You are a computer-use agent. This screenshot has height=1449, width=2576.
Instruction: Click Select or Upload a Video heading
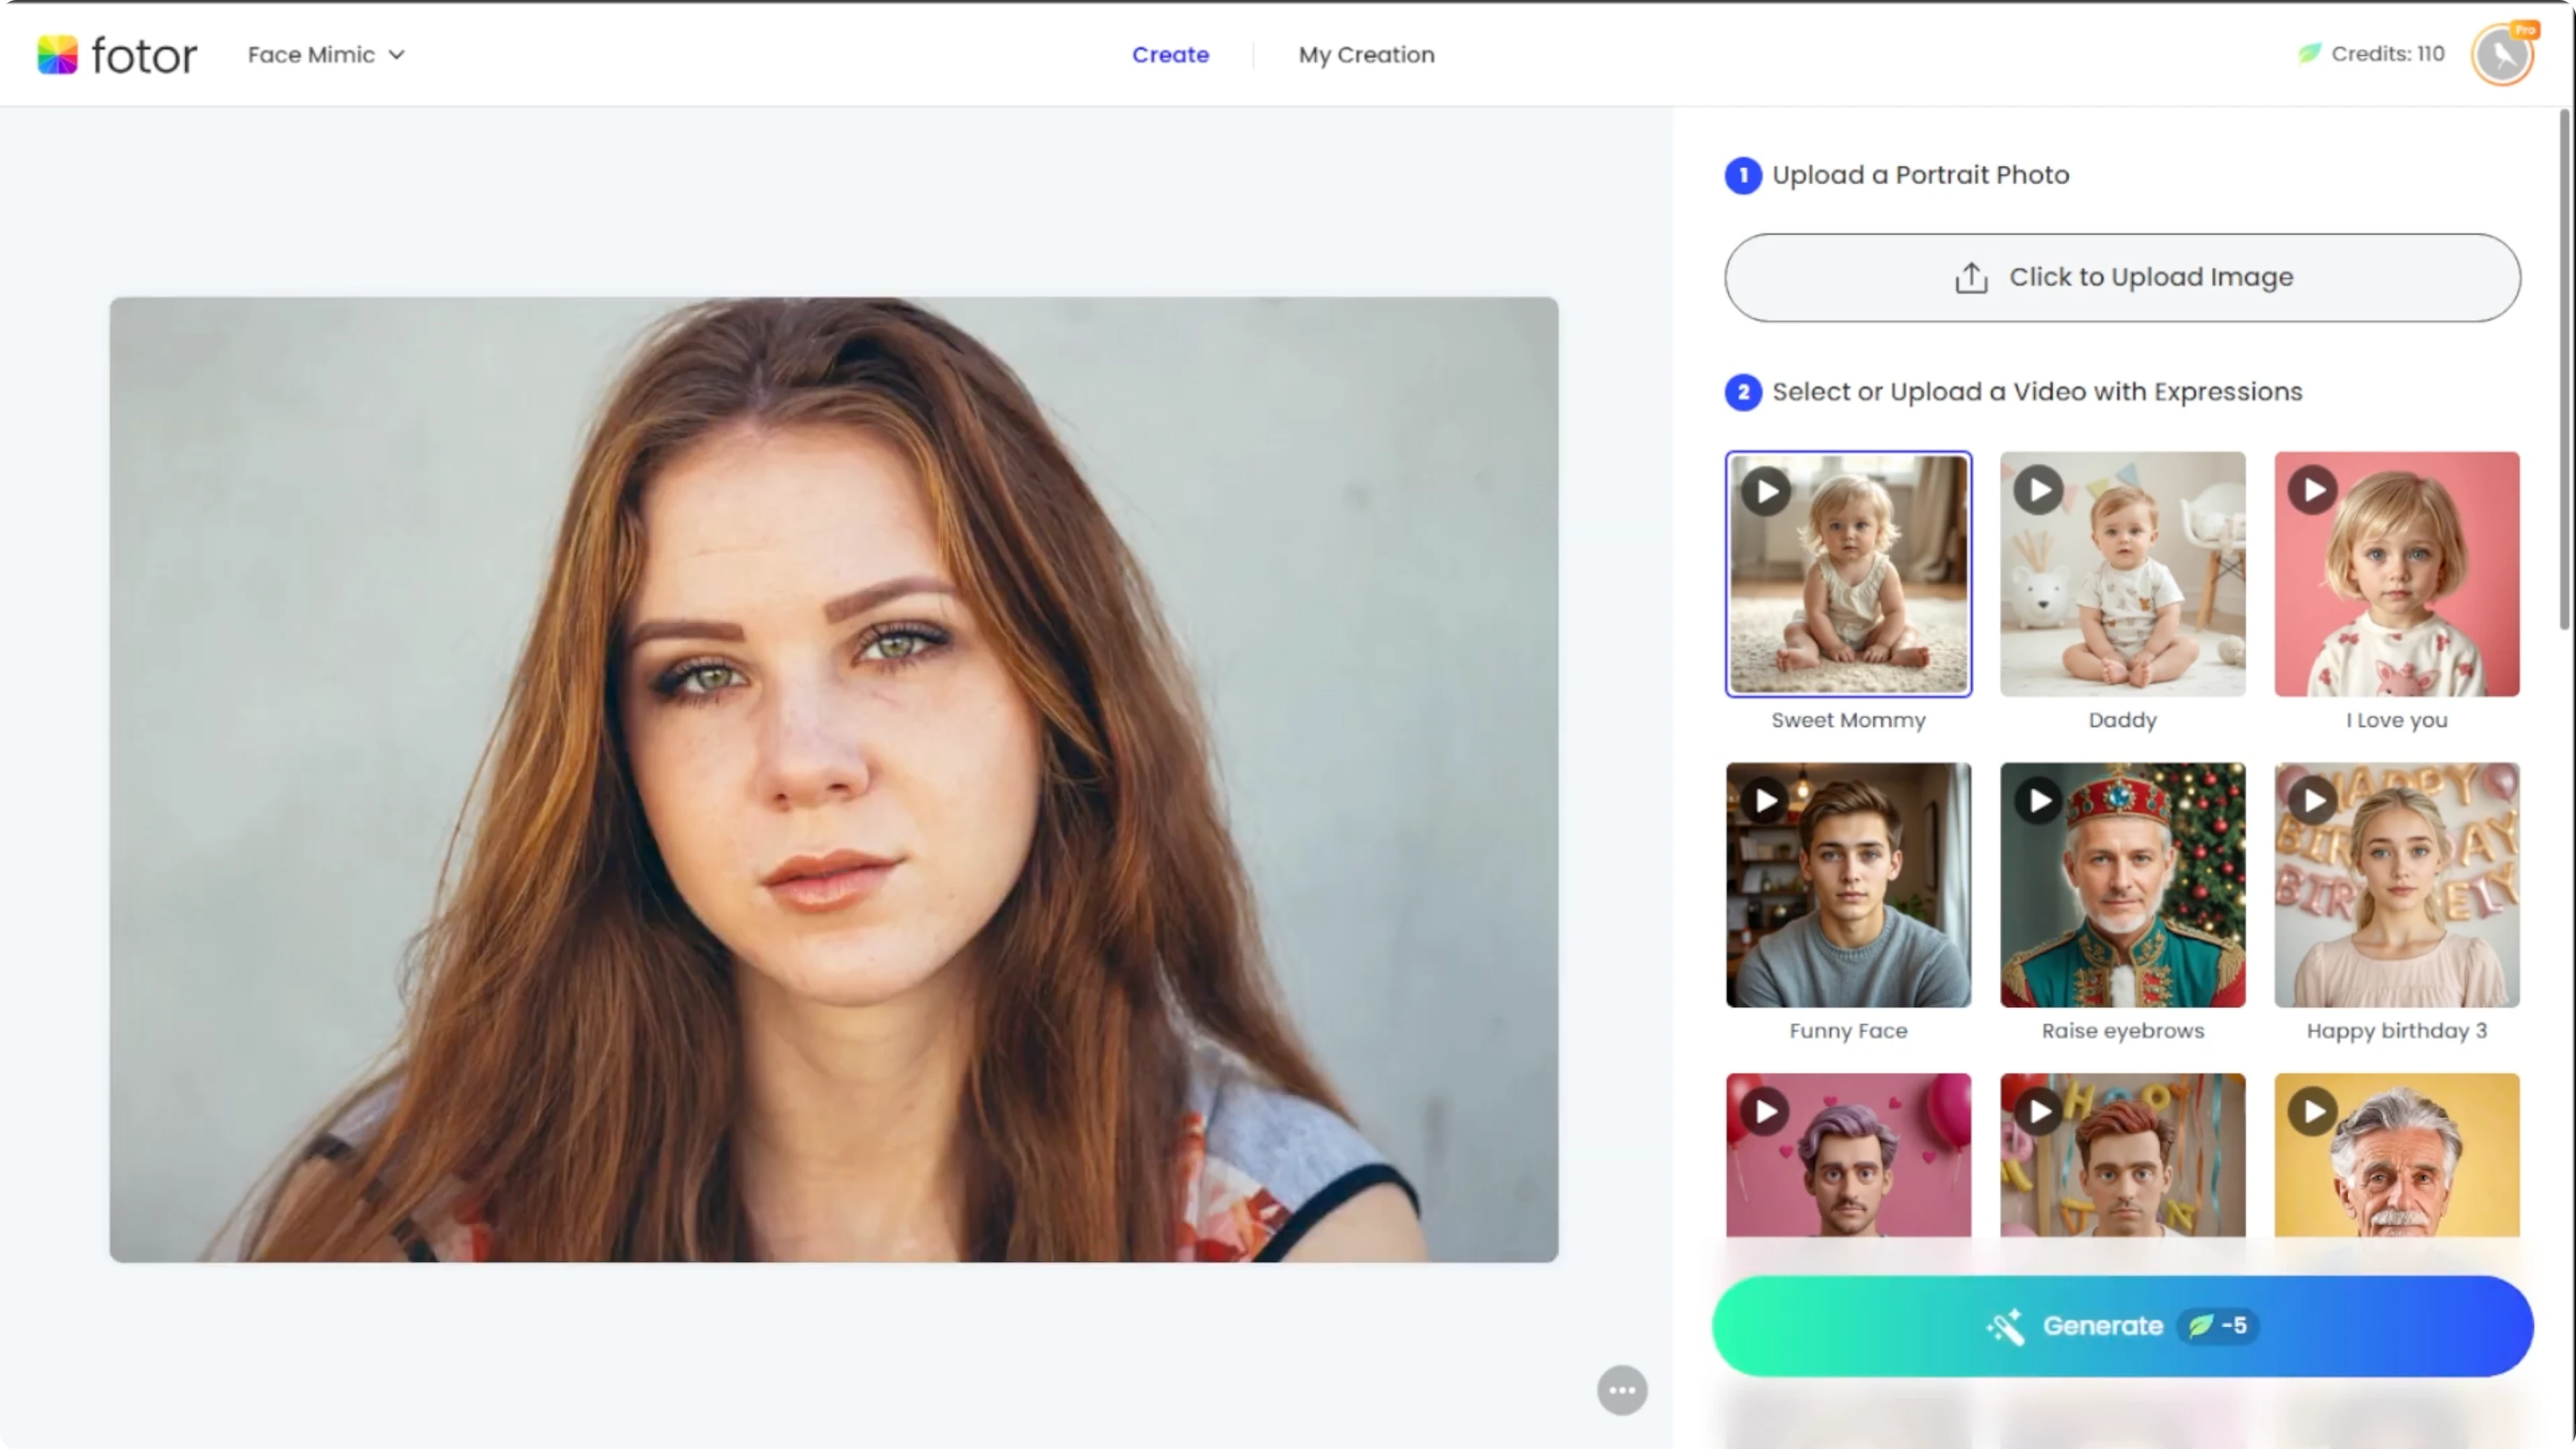tap(2037, 392)
